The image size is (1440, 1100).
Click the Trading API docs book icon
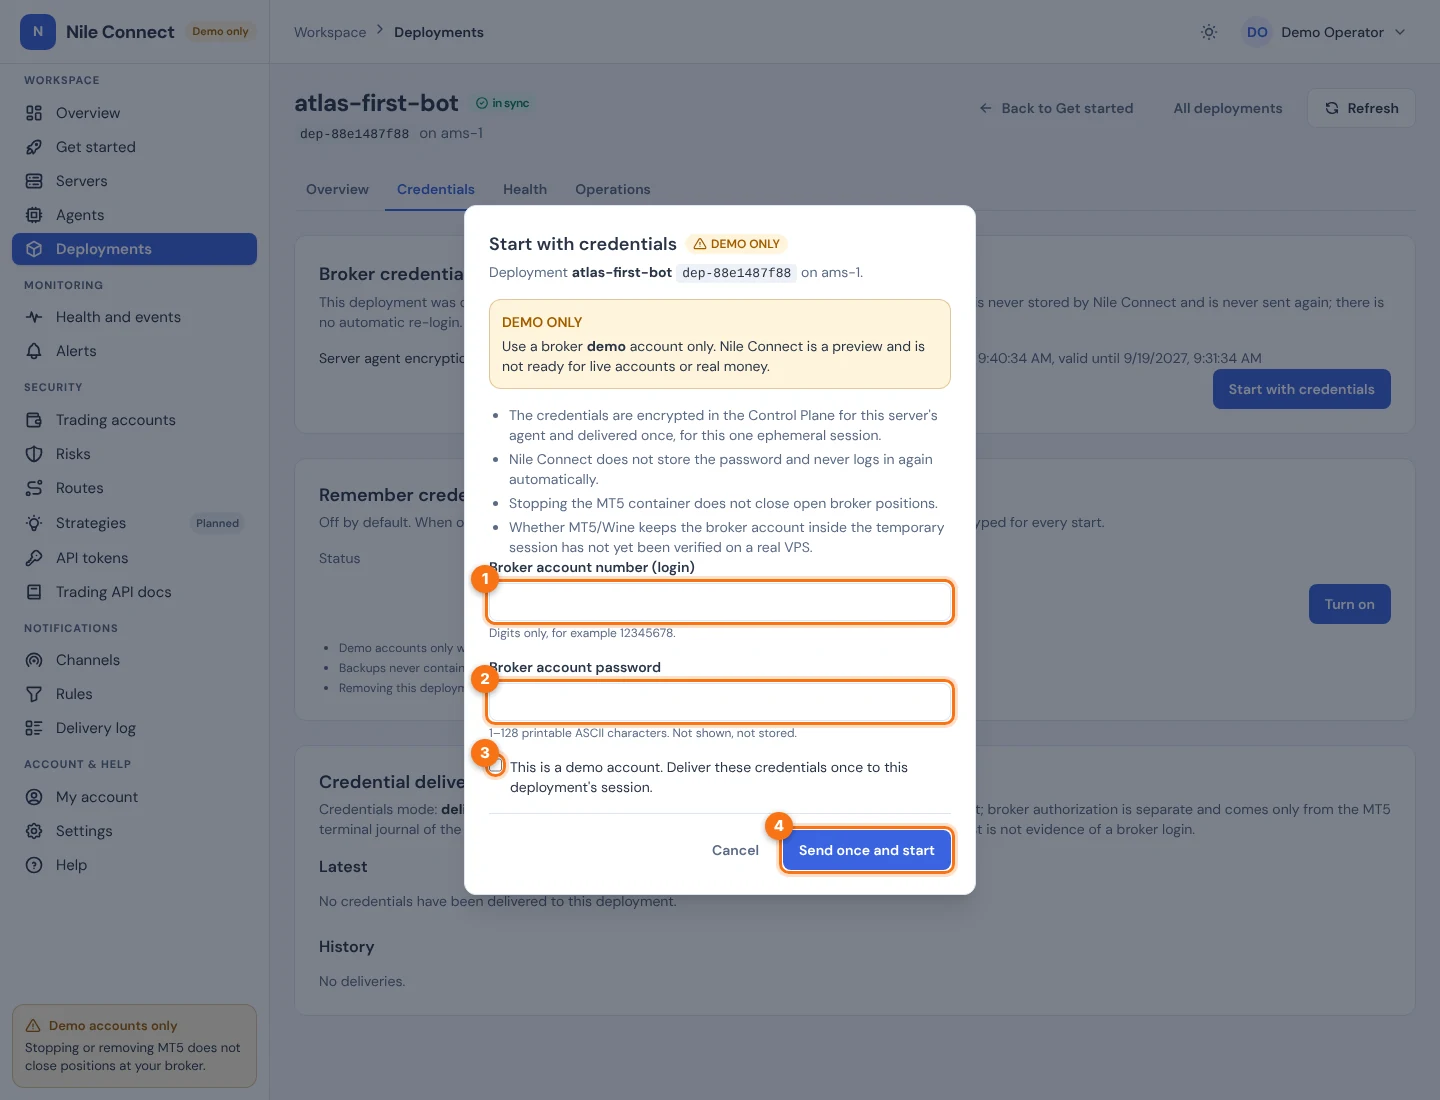point(34,592)
